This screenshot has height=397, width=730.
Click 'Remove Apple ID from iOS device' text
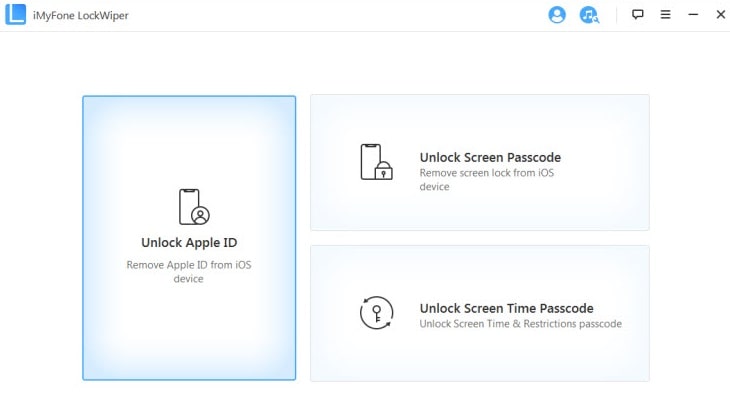[x=189, y=271]
